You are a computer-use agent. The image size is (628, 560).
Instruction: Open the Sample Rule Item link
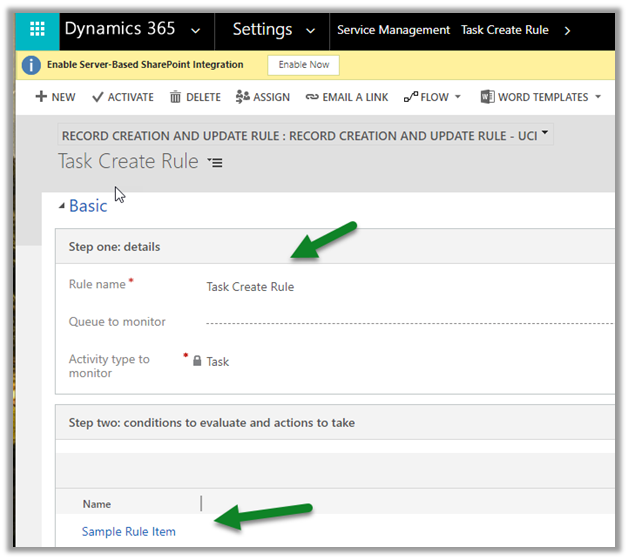(128, 531)
